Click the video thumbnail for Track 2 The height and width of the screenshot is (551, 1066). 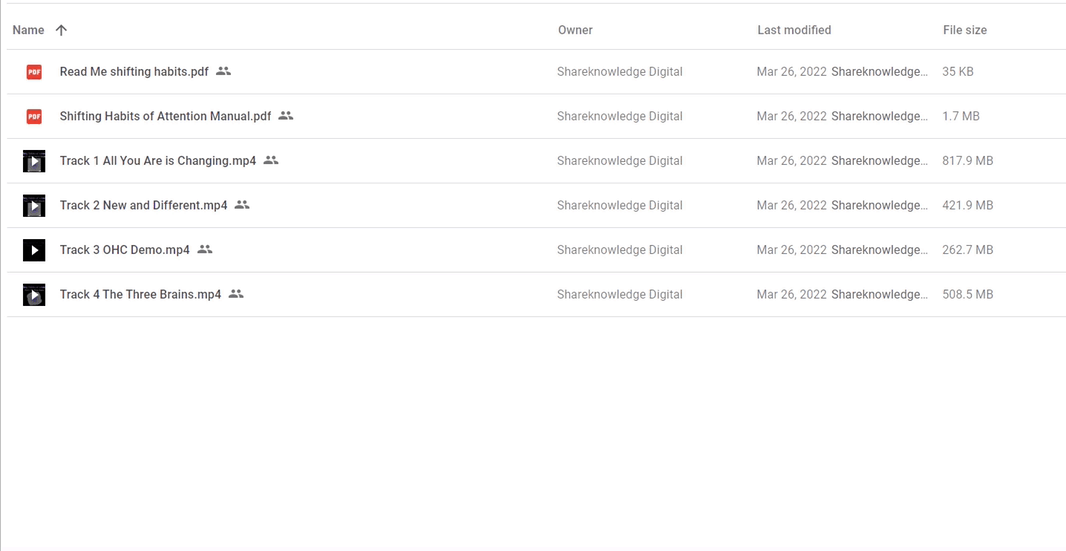(34, 205)
